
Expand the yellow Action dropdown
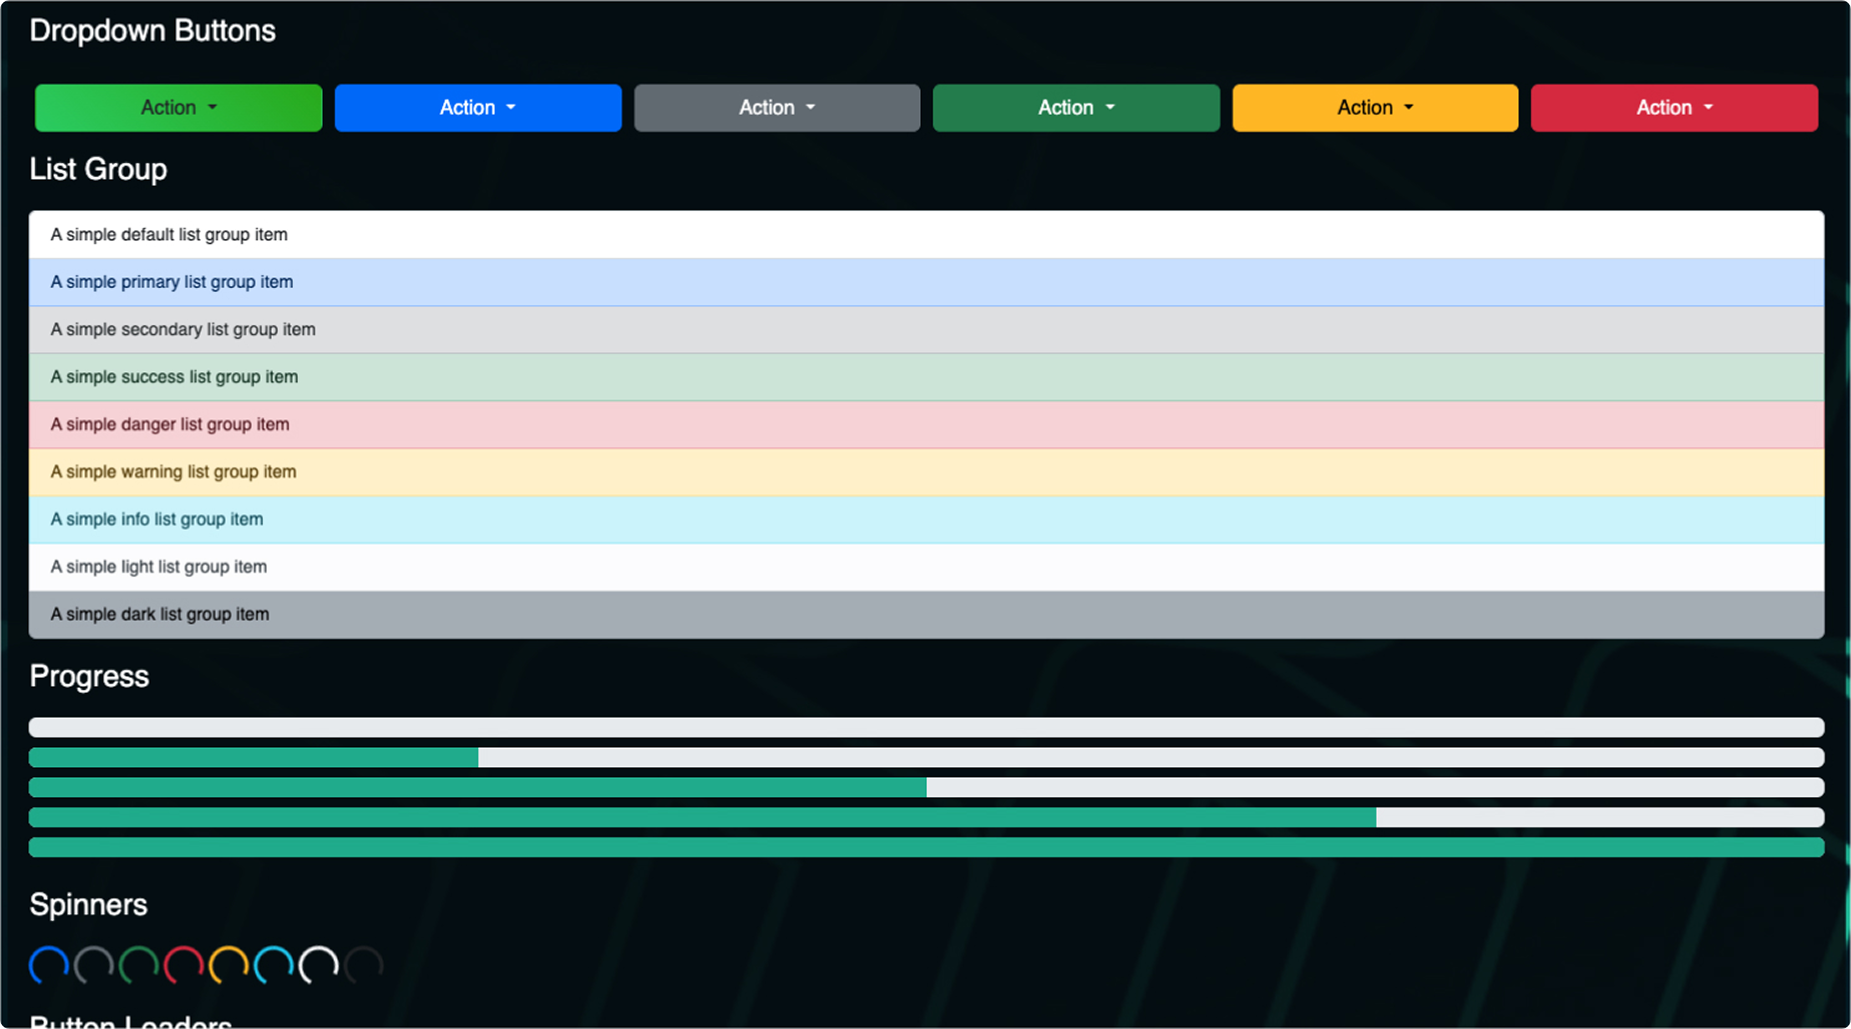click(x=1375, y=108)
